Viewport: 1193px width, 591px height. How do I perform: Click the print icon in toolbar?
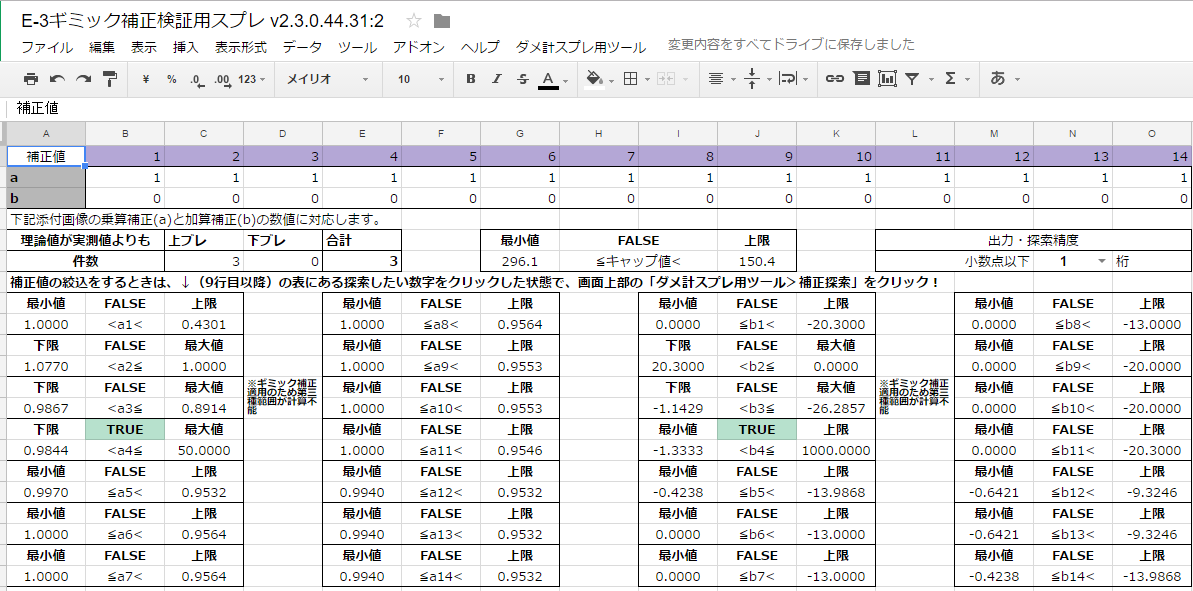pos(31,79)
